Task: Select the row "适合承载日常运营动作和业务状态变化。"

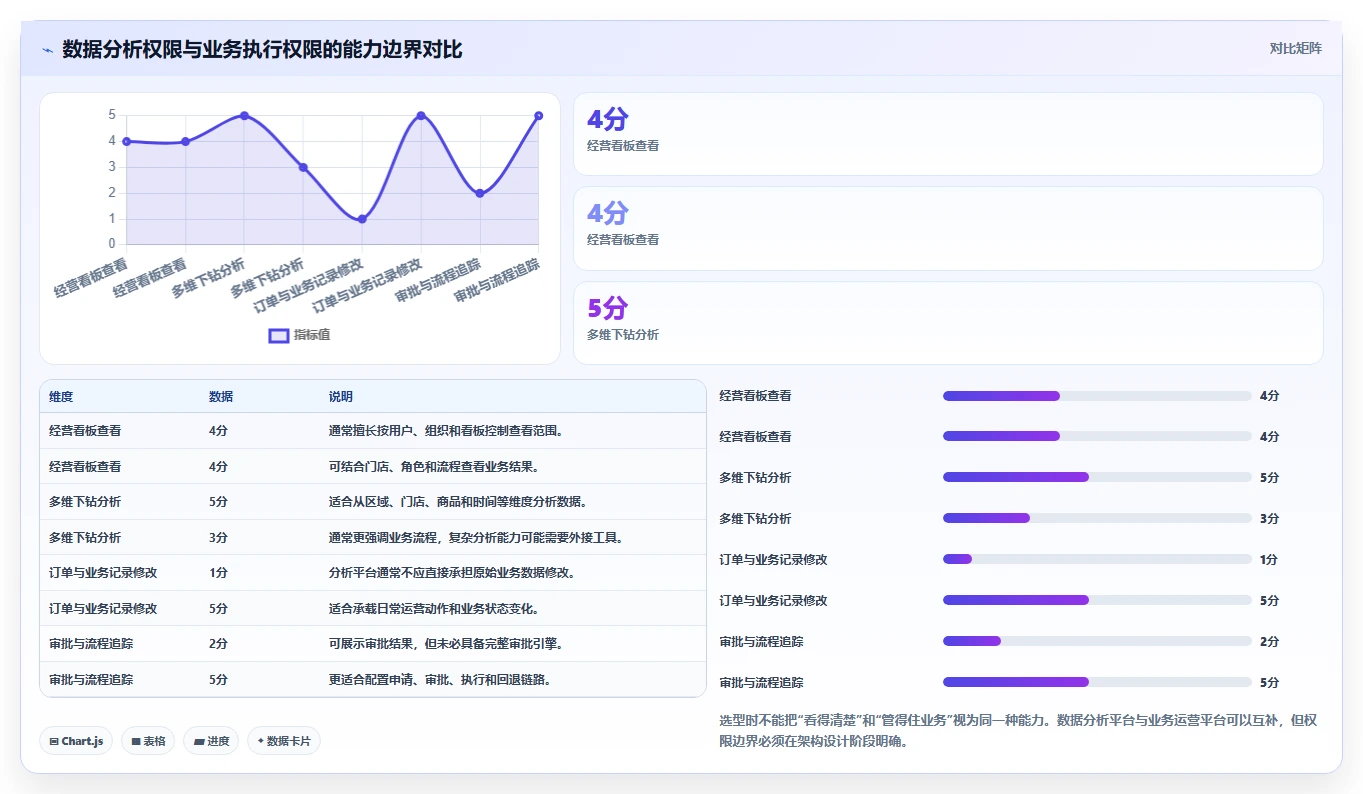Action: coord(373,609)
